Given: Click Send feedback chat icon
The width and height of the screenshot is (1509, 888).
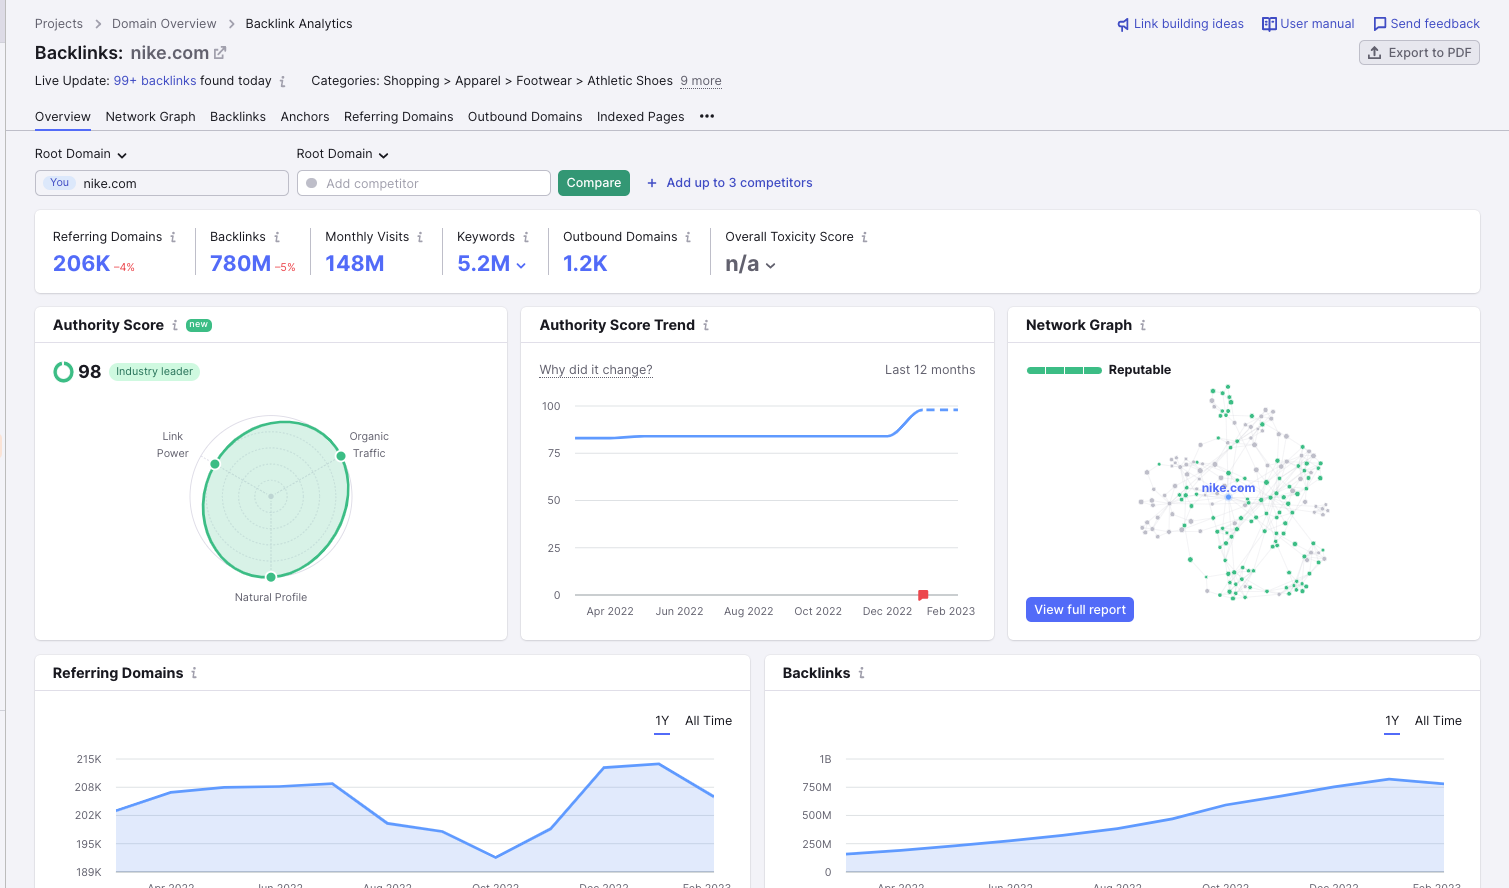Looking at the screenshot, I should 1380,24.
